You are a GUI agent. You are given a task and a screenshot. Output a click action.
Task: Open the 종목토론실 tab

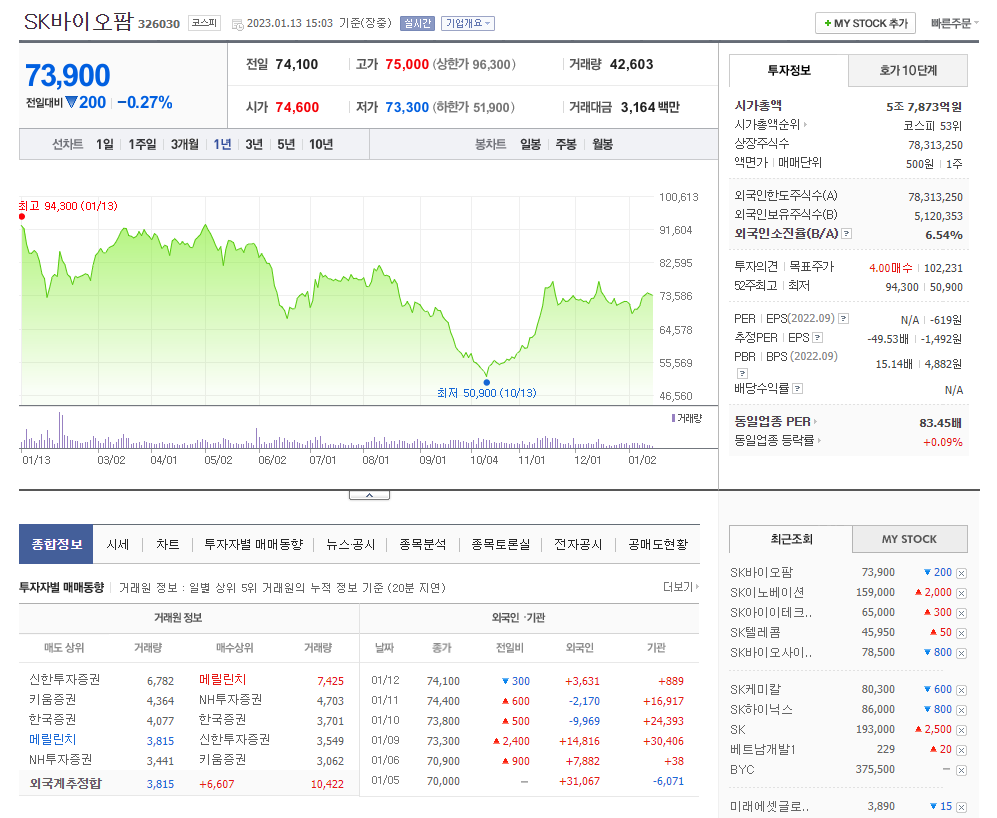(500, 544)
